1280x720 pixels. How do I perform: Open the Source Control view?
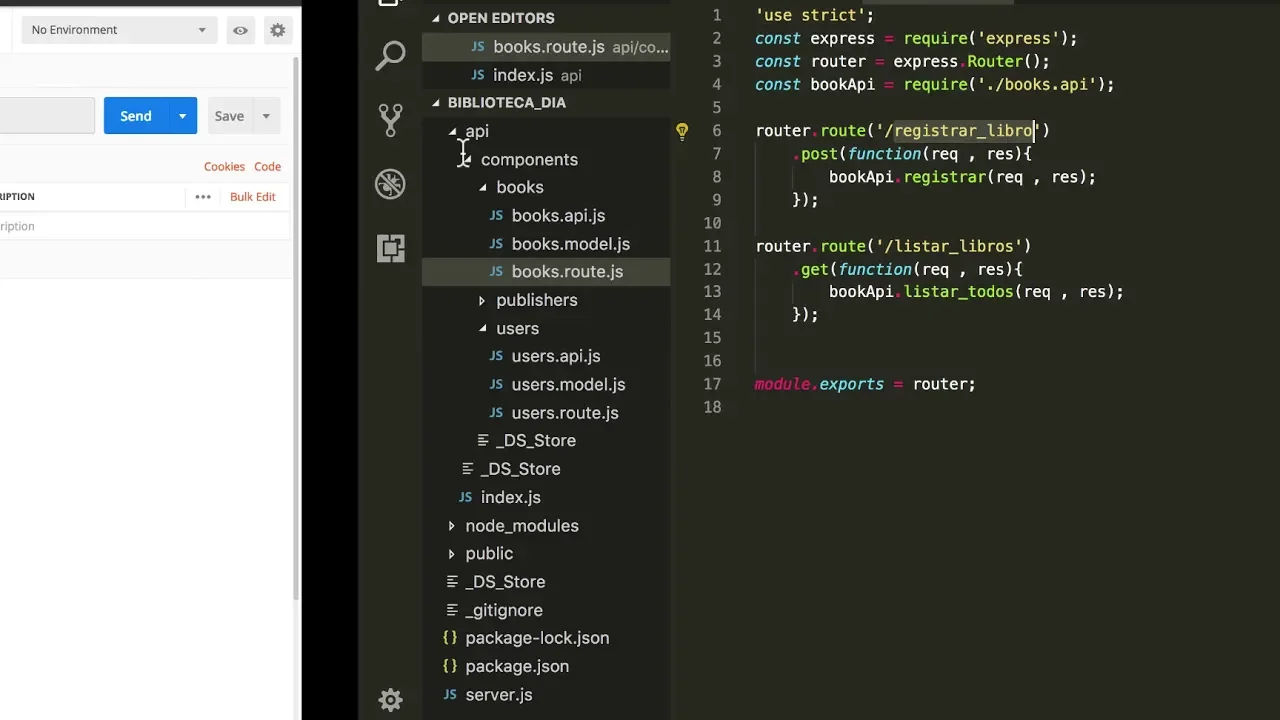(390, 119)
